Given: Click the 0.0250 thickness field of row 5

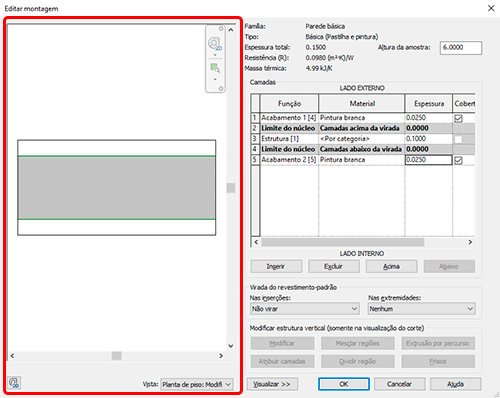Looking at the screenshot, I should (x=429, y=160).
